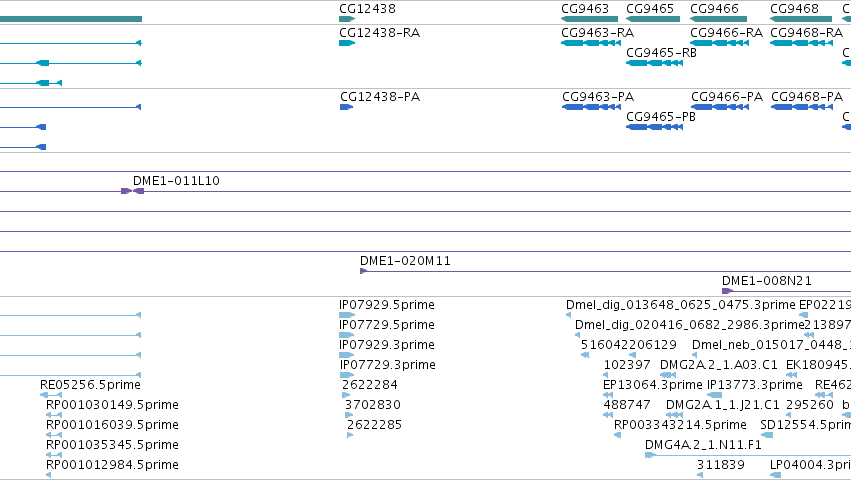Viewport: 851px width, 480px height.
Task: Select the CG9465-RB transcript glyph
Action: tap(654, 63)
